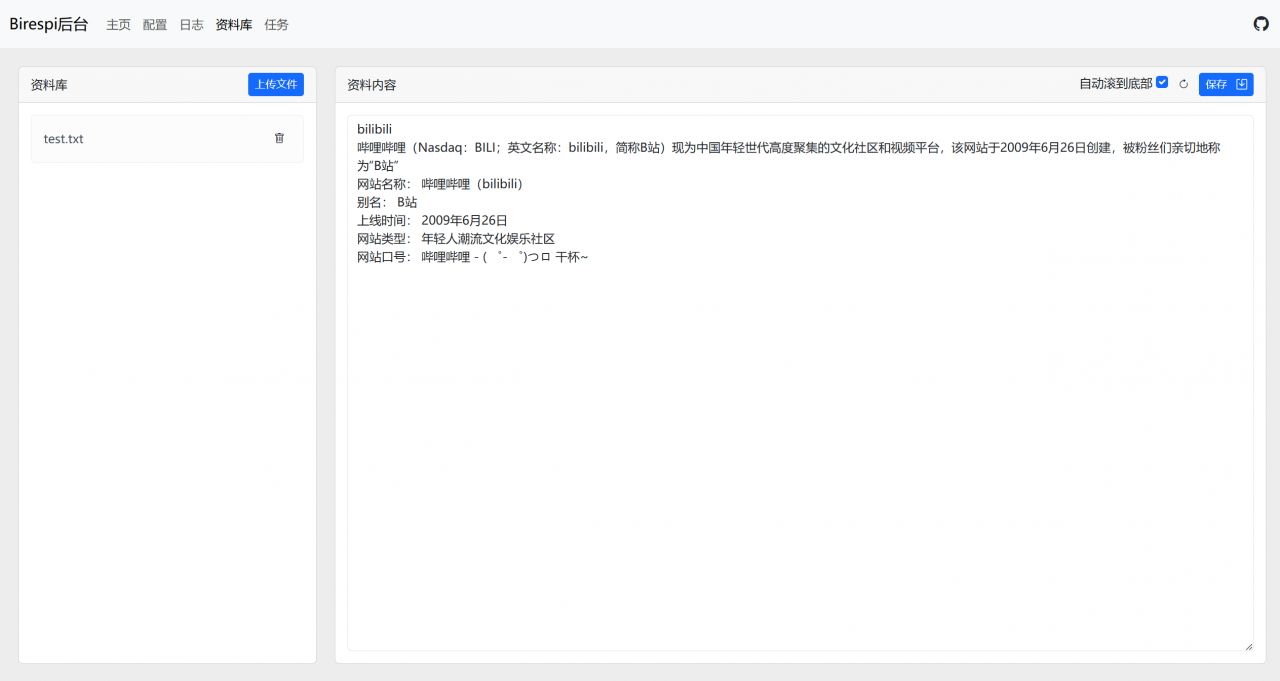Open the GitHub repository icon
Viewport: 1280px width, 681px height.
coord(1261,24)
